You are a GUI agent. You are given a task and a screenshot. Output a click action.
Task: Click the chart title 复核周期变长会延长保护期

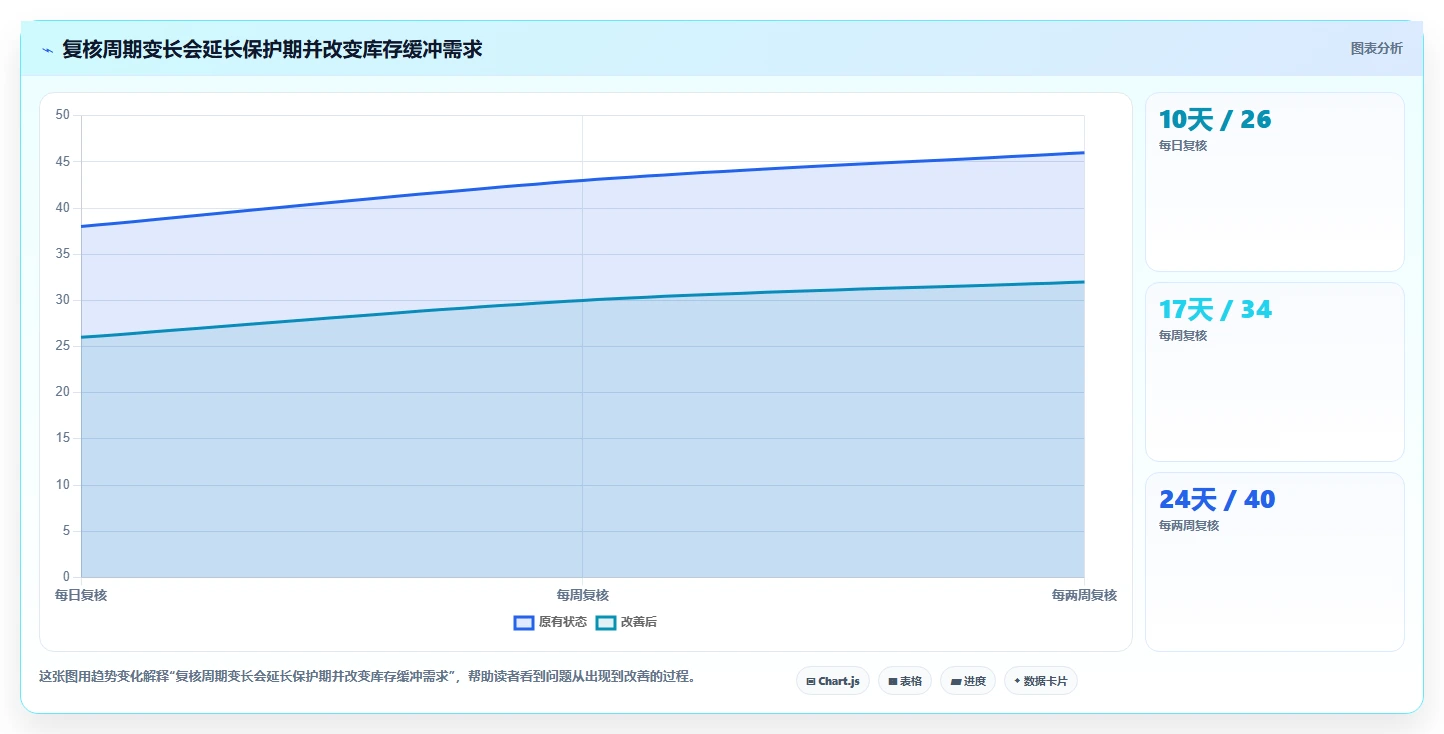272,49
